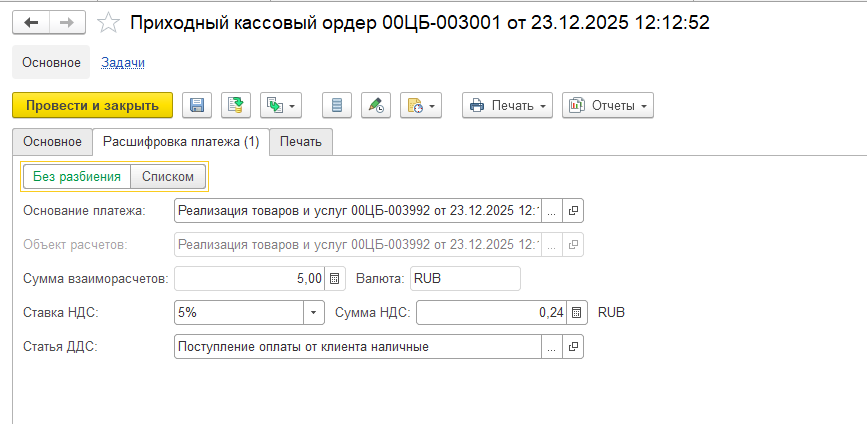Click the Валюта field showing RUB
This screenshot has width=867, height=424.
pyautogui.click(x=465, y=279)
